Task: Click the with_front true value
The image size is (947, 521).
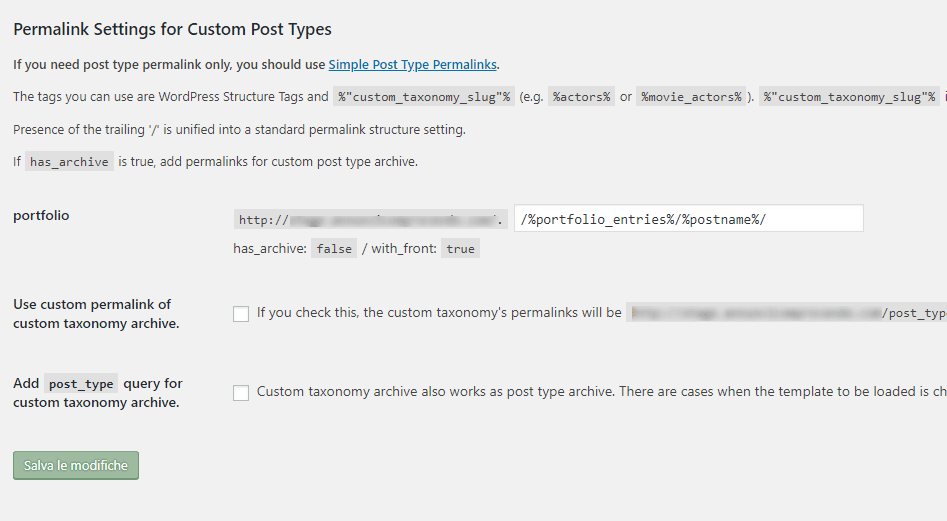Action: 460,249
